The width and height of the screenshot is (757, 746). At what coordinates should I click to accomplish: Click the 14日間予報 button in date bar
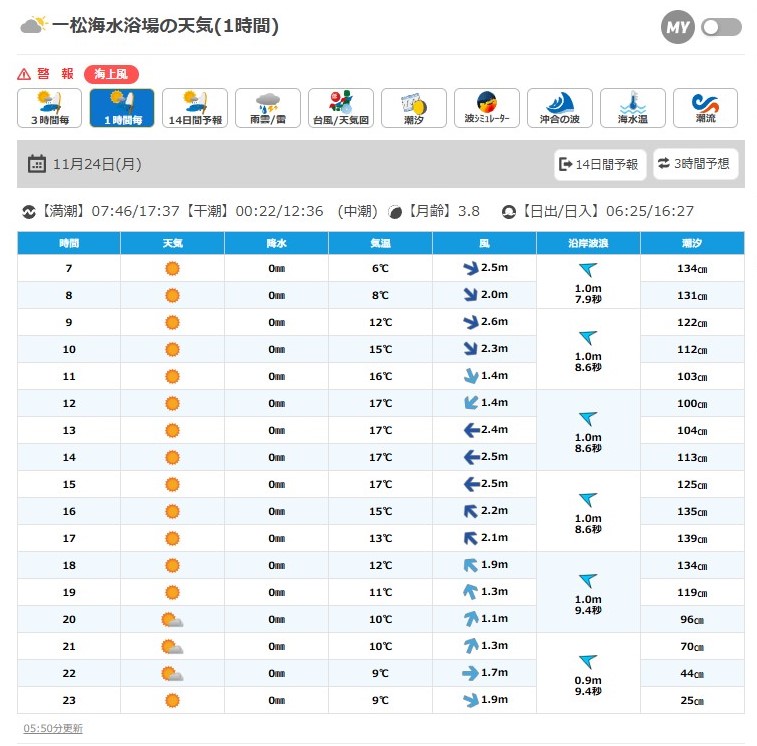600,164
